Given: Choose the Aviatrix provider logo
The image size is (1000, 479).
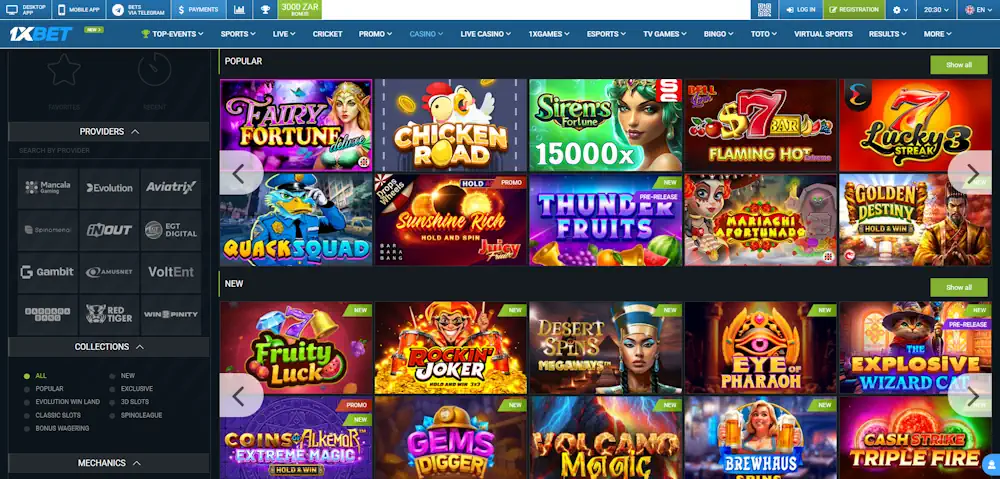Looking at the screenshot, I should point(171,188).
